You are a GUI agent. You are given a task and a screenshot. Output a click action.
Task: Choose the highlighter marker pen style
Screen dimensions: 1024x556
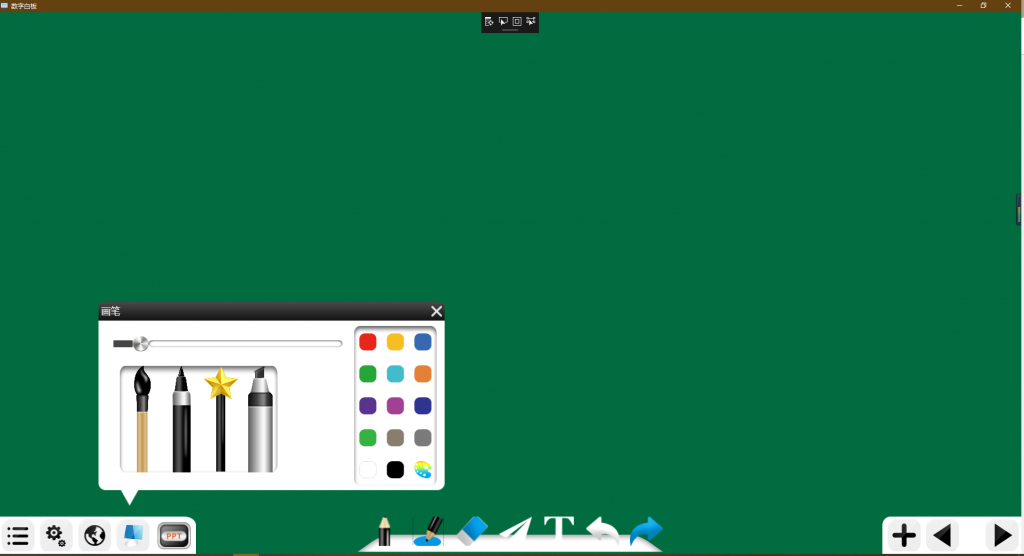pos(260,420)
